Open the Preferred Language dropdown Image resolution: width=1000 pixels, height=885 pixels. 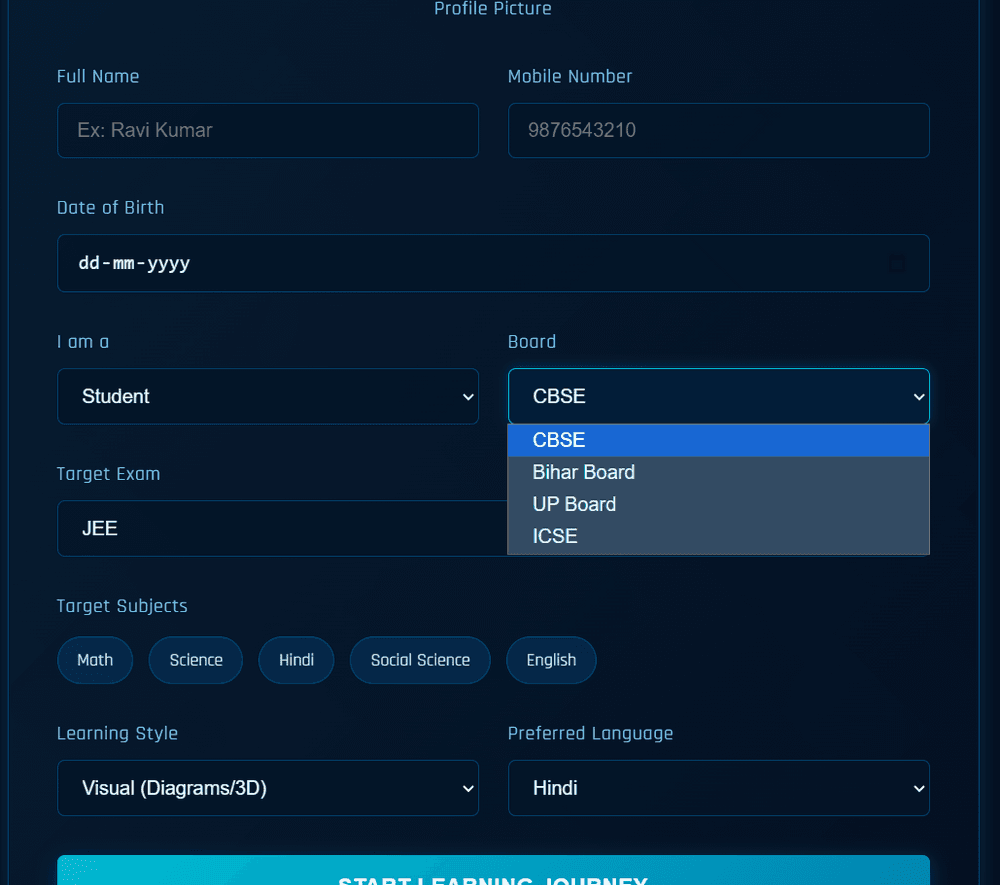tap(718, 788)
